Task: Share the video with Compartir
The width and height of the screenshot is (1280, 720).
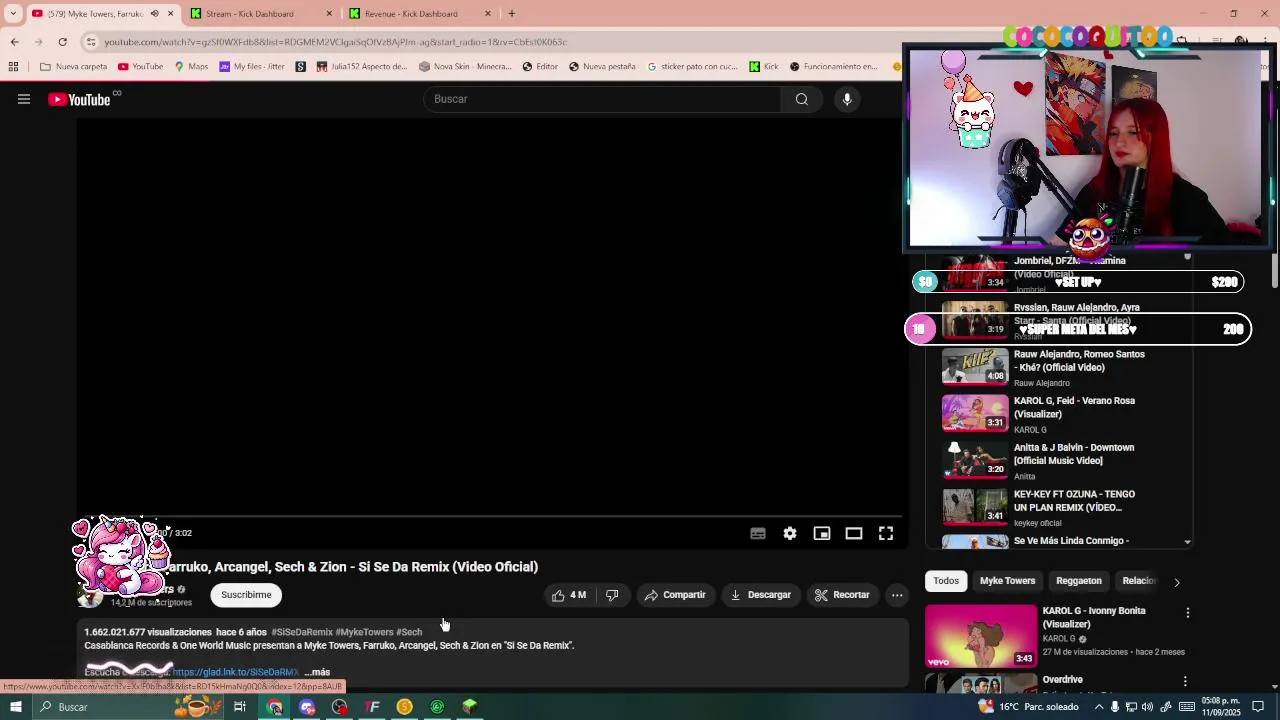Action: click(x=675, y=595)
